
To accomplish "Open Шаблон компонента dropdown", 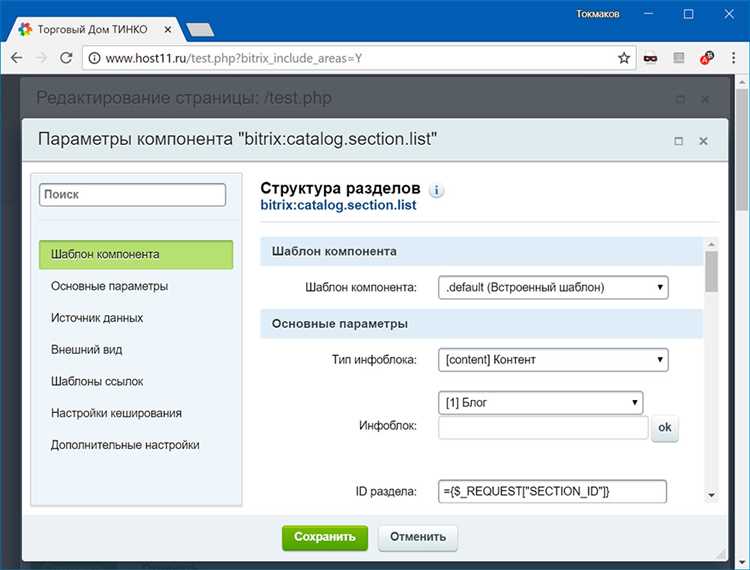I will click(x=553, y=287).
